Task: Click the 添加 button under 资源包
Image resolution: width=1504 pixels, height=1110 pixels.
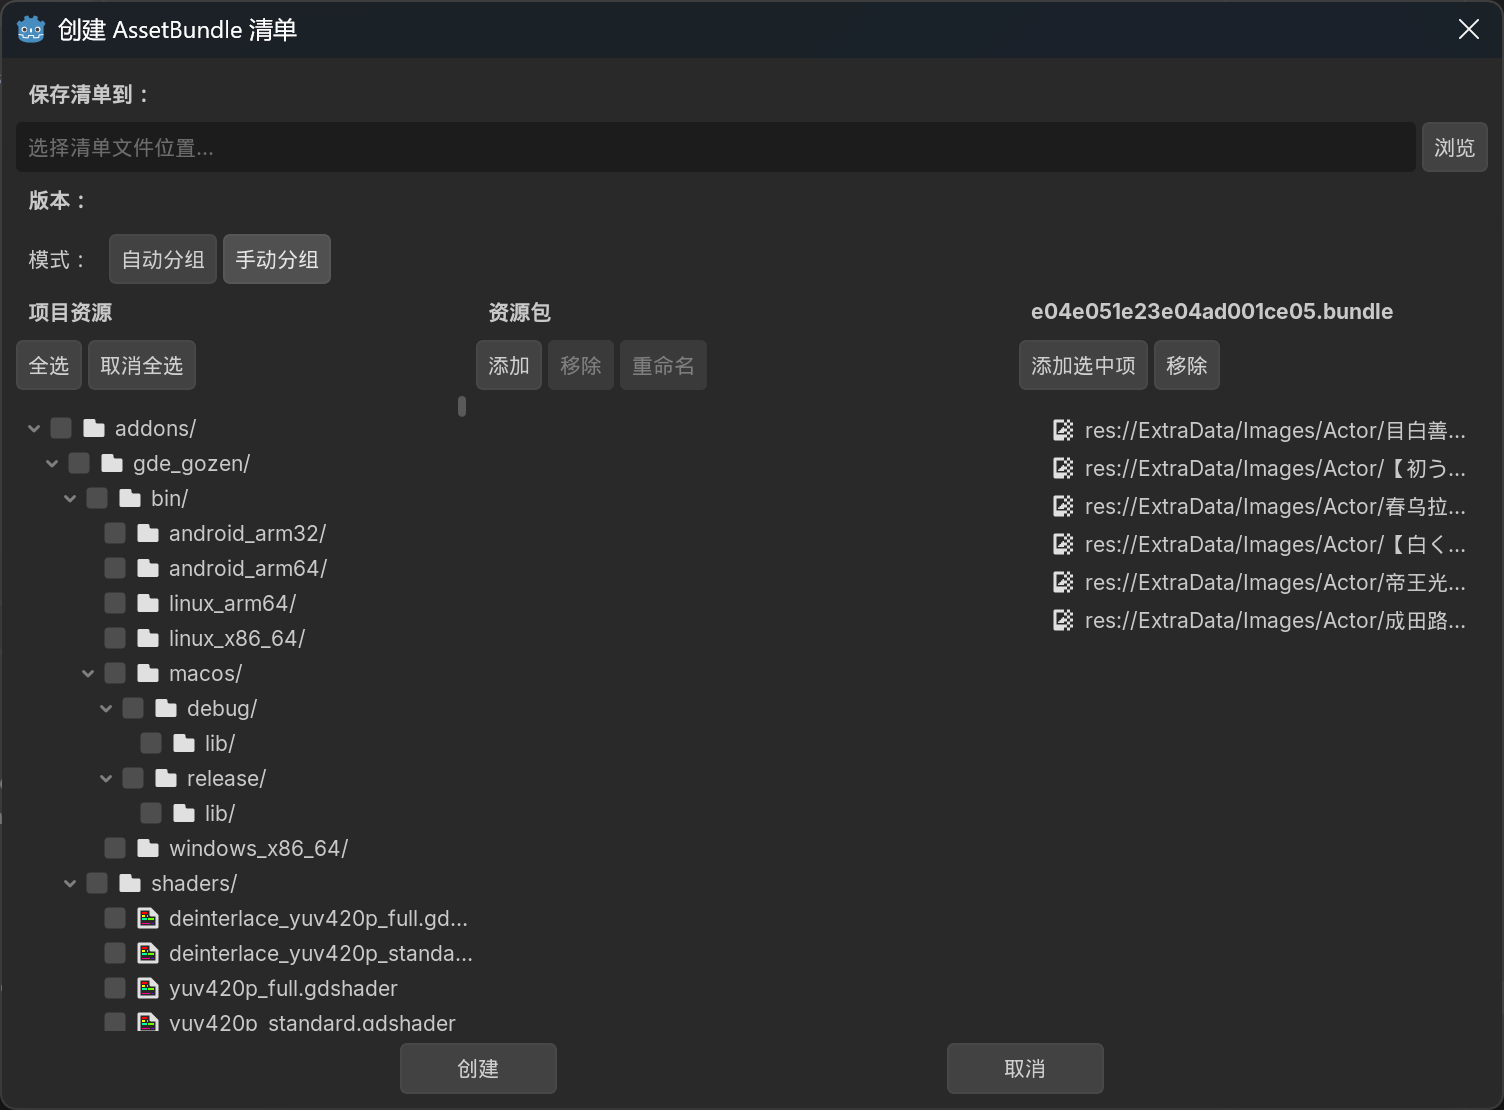Action: (509, 366)
